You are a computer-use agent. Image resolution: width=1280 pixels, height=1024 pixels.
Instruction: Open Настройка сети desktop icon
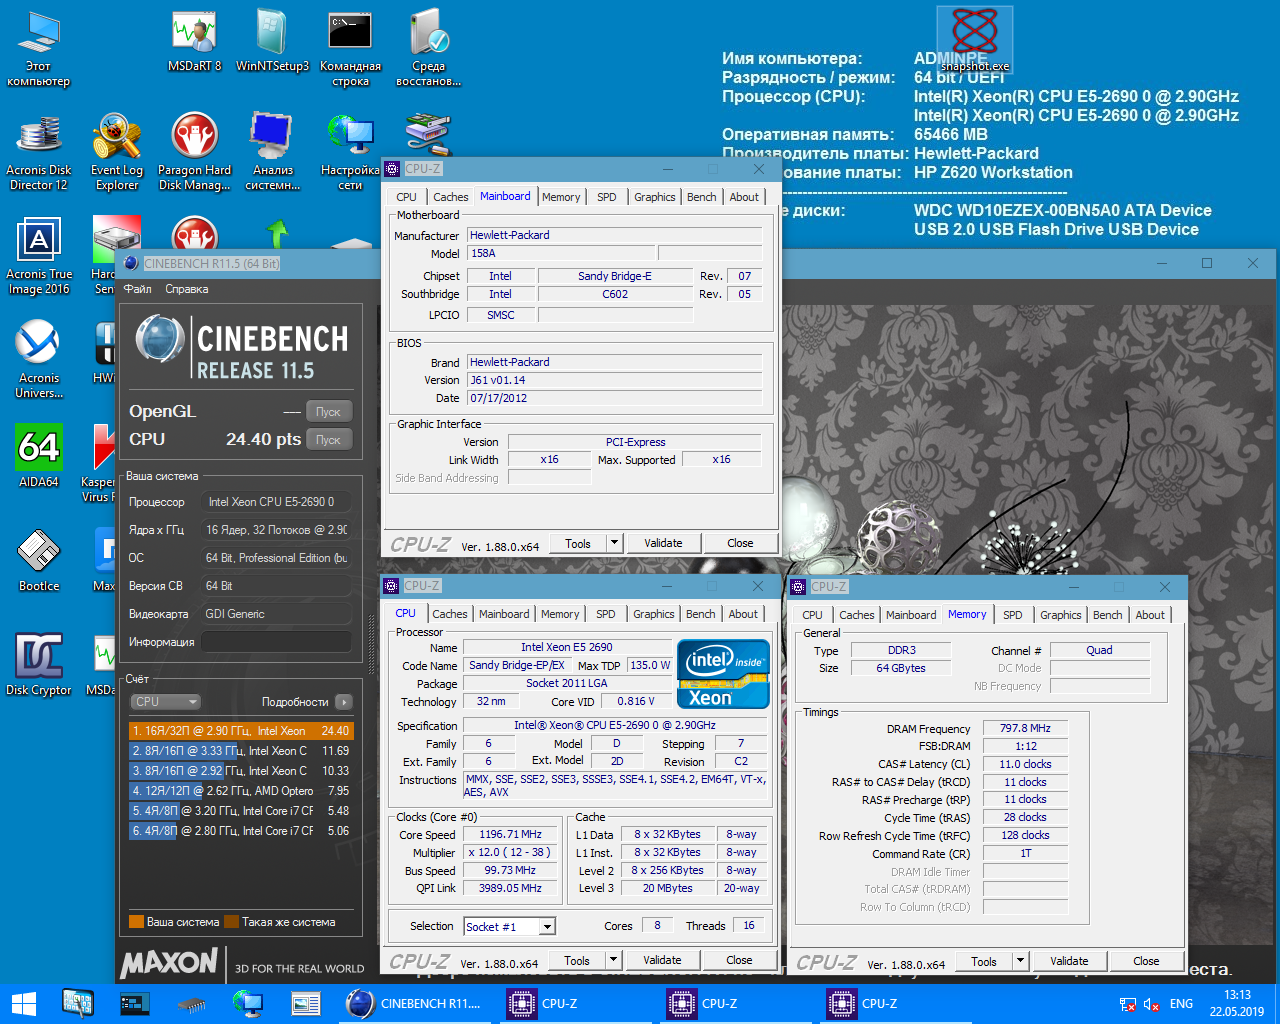click(x=350, y=152)
